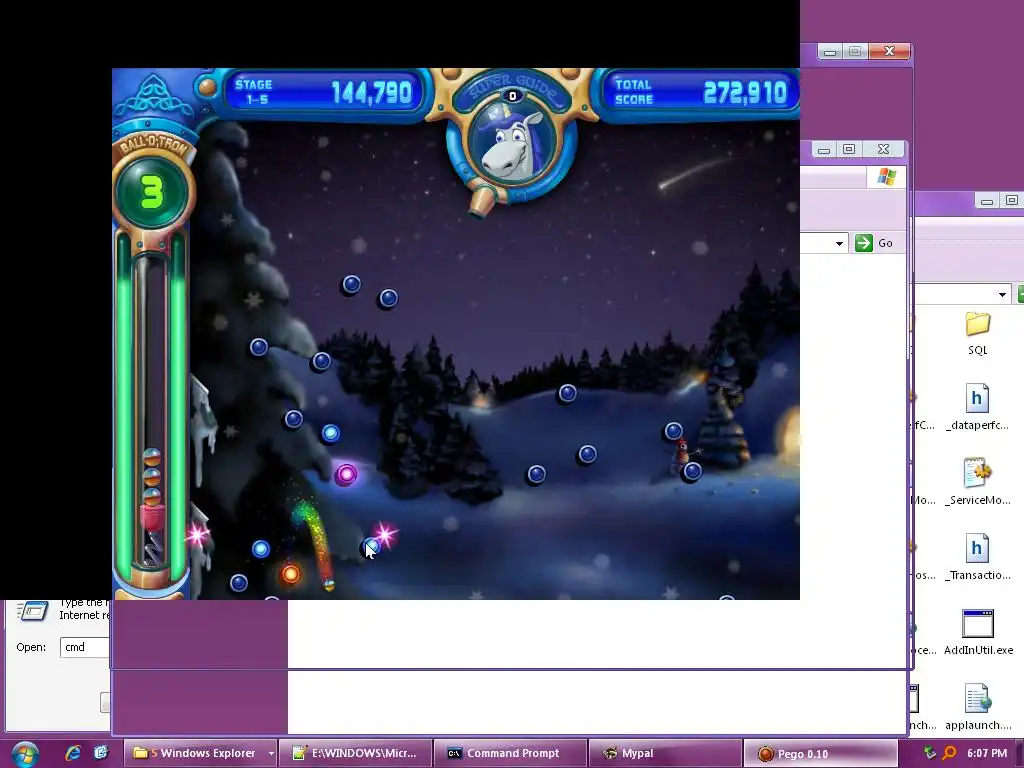This screenshot has width=1024, height=768.
Task: Click the Total Score 272,910
Action: click(745, 93)
